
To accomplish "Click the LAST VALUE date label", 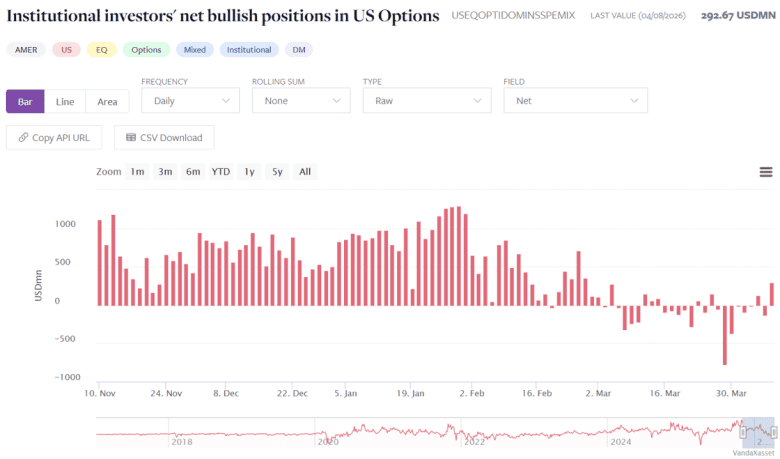I will tap(638, 15).
